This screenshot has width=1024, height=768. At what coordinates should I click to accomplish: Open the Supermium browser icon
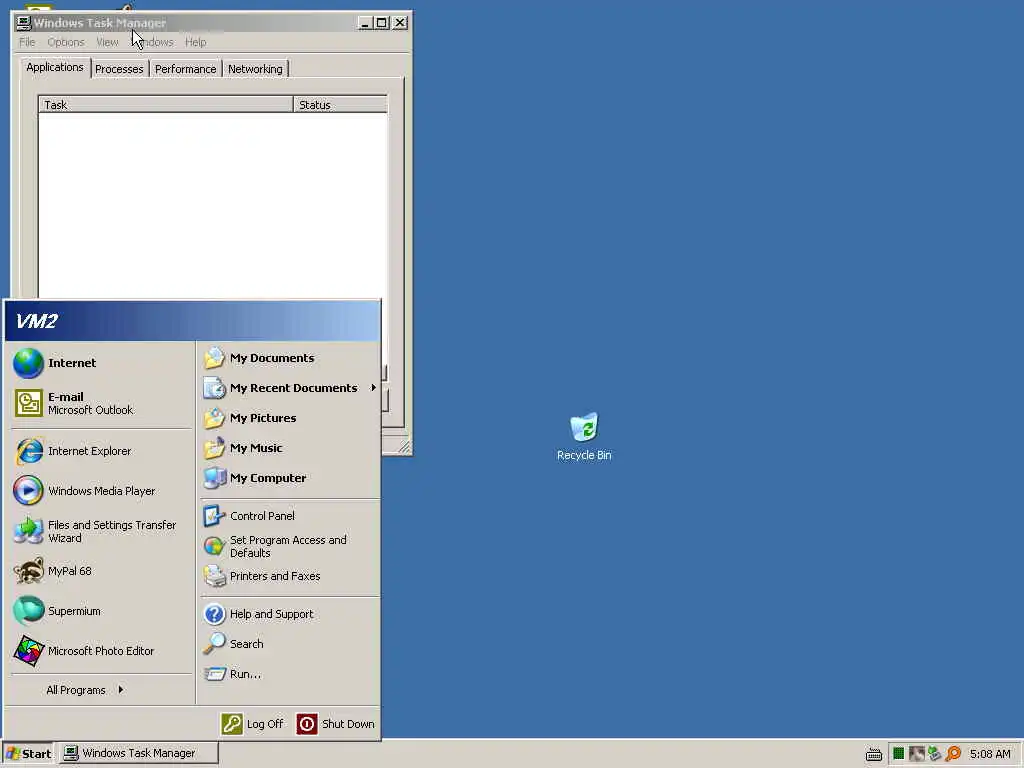click(28, 611)
